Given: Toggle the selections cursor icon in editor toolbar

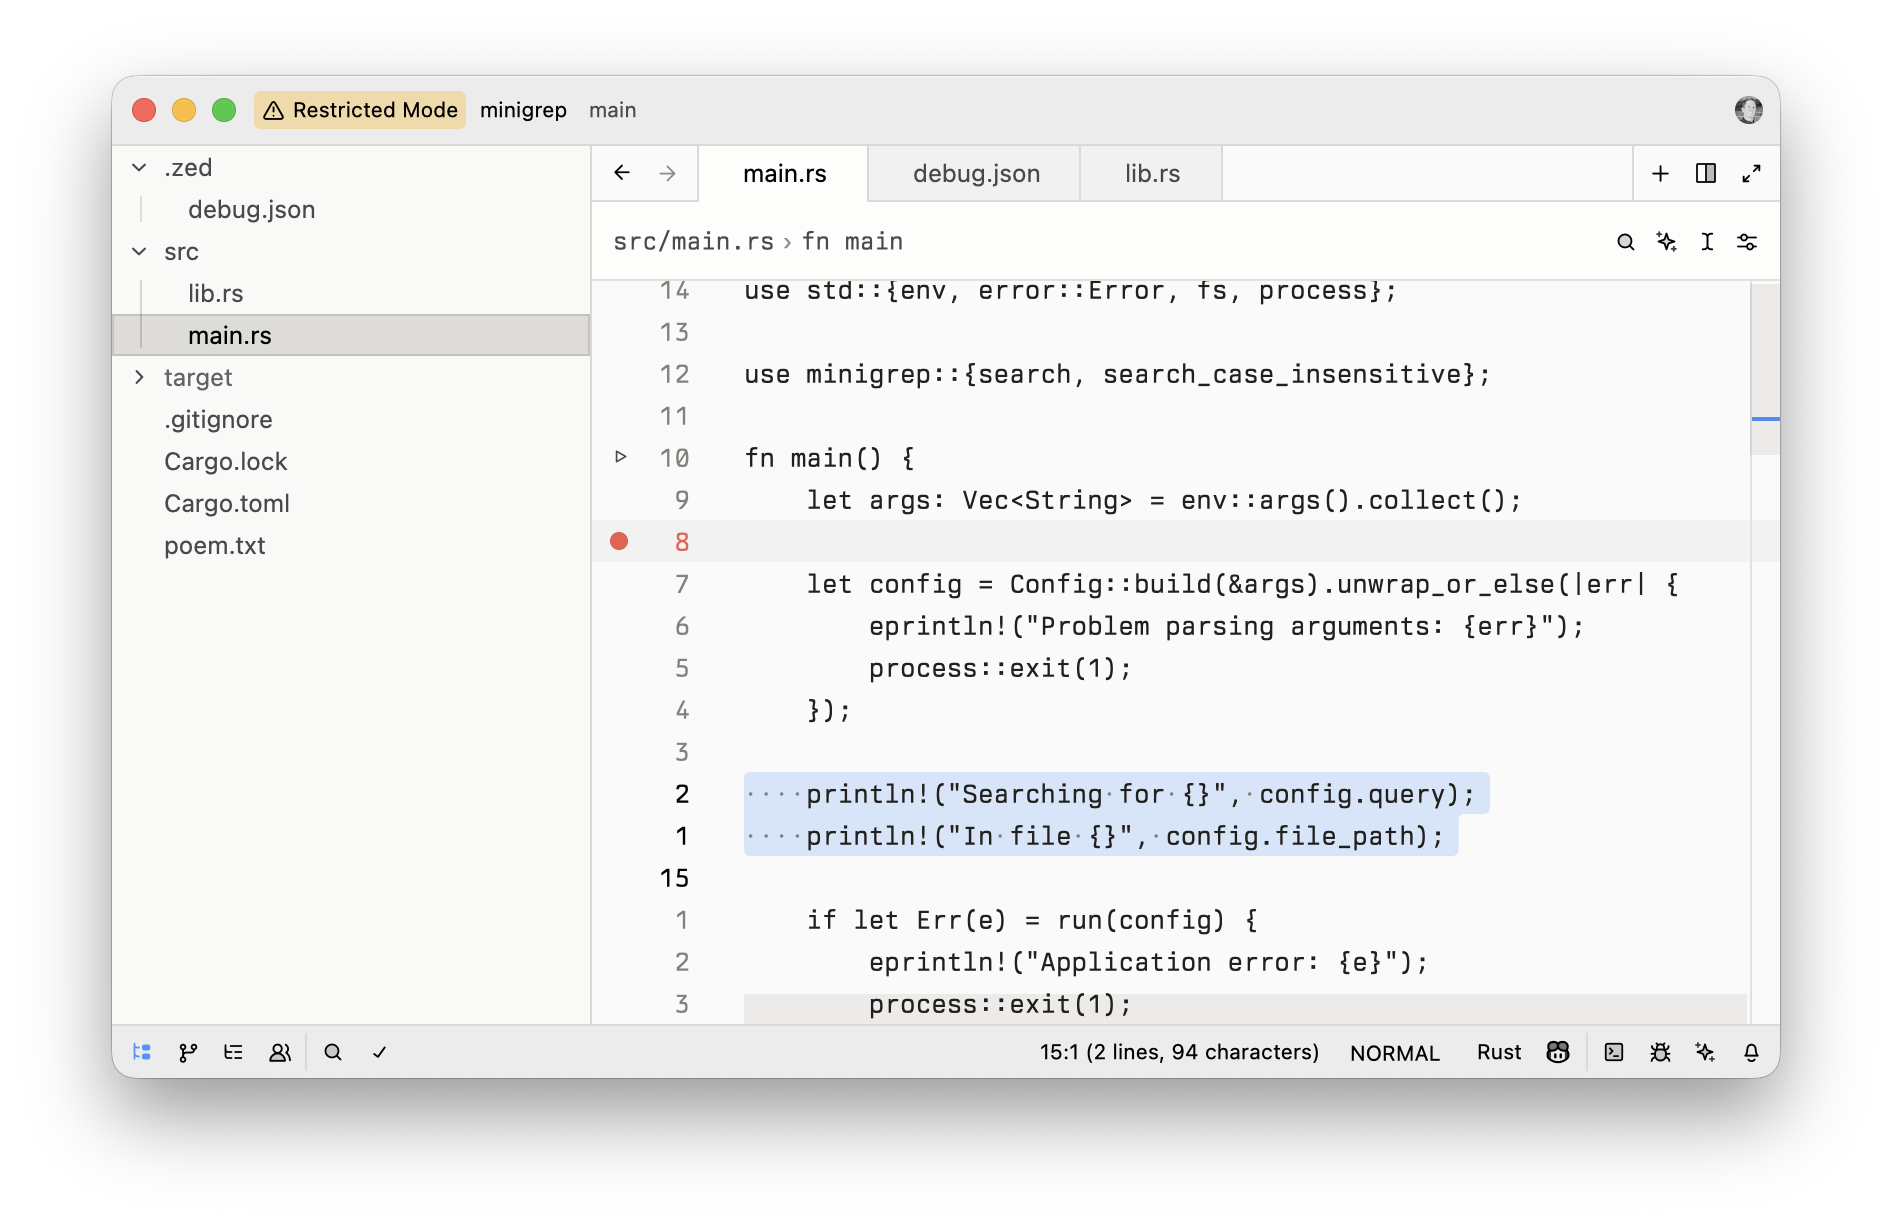Looking at the screenshot, I should (x=1707, y=242).
